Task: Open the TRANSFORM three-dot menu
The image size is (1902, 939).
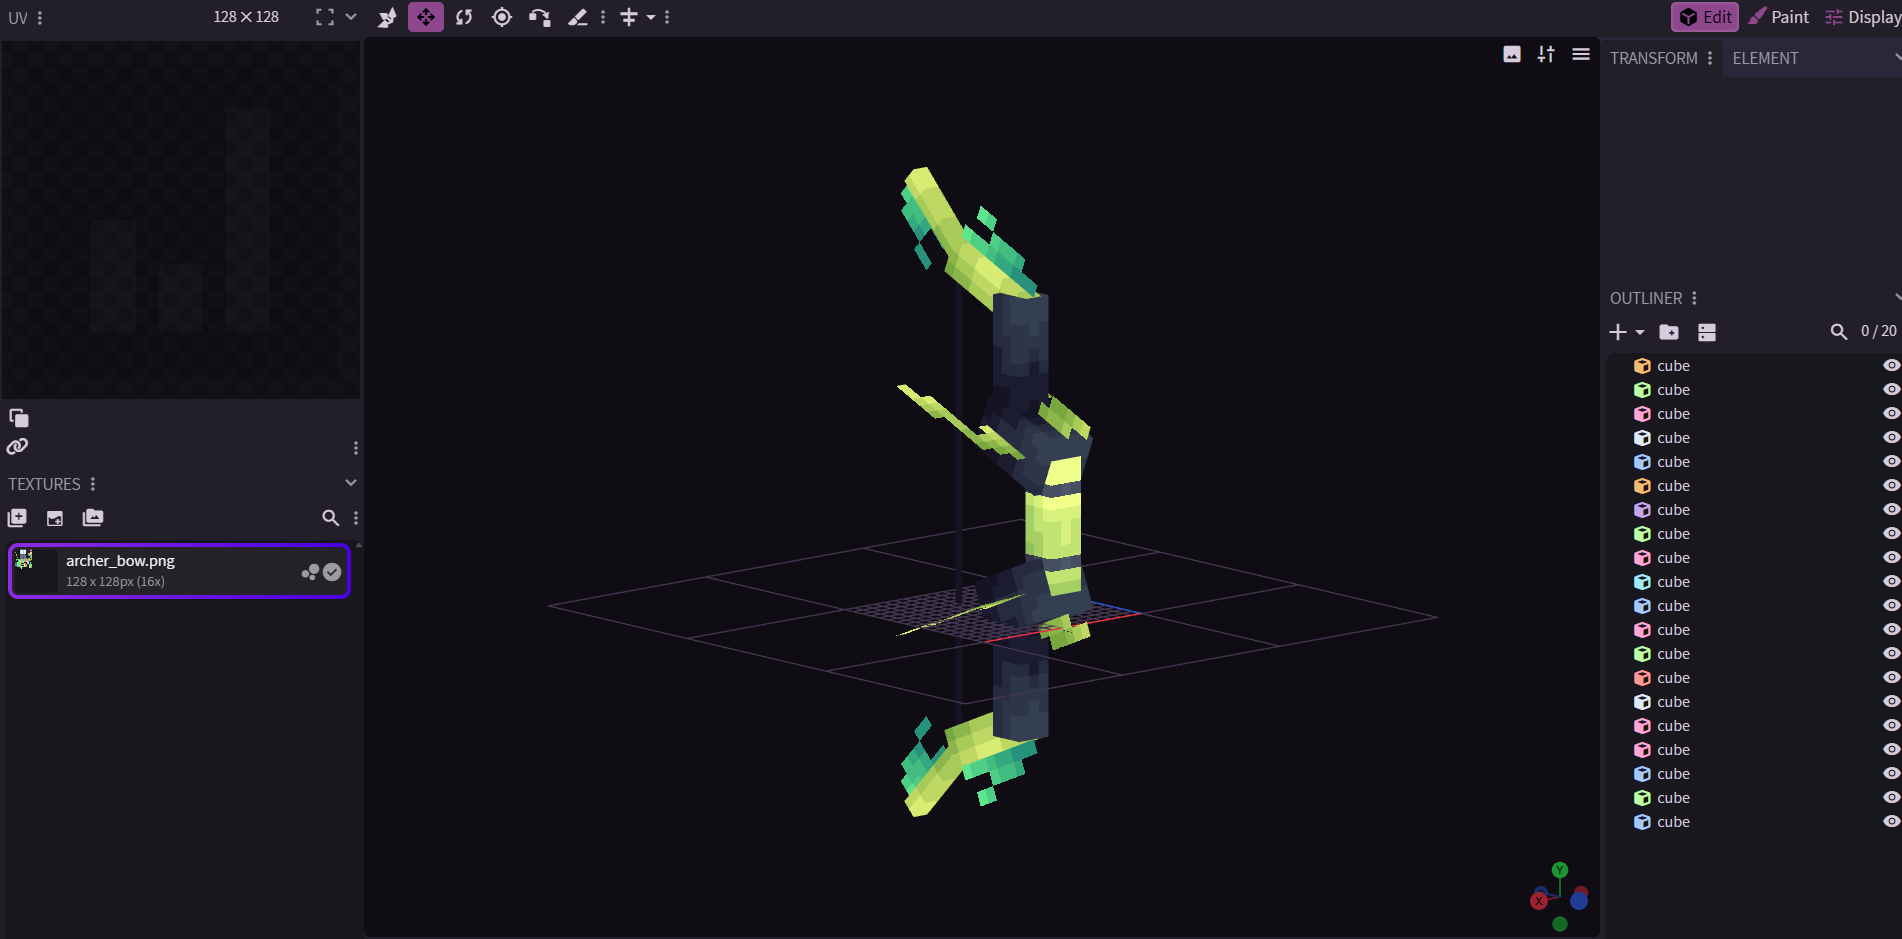Action: [x=1710, y=58]
